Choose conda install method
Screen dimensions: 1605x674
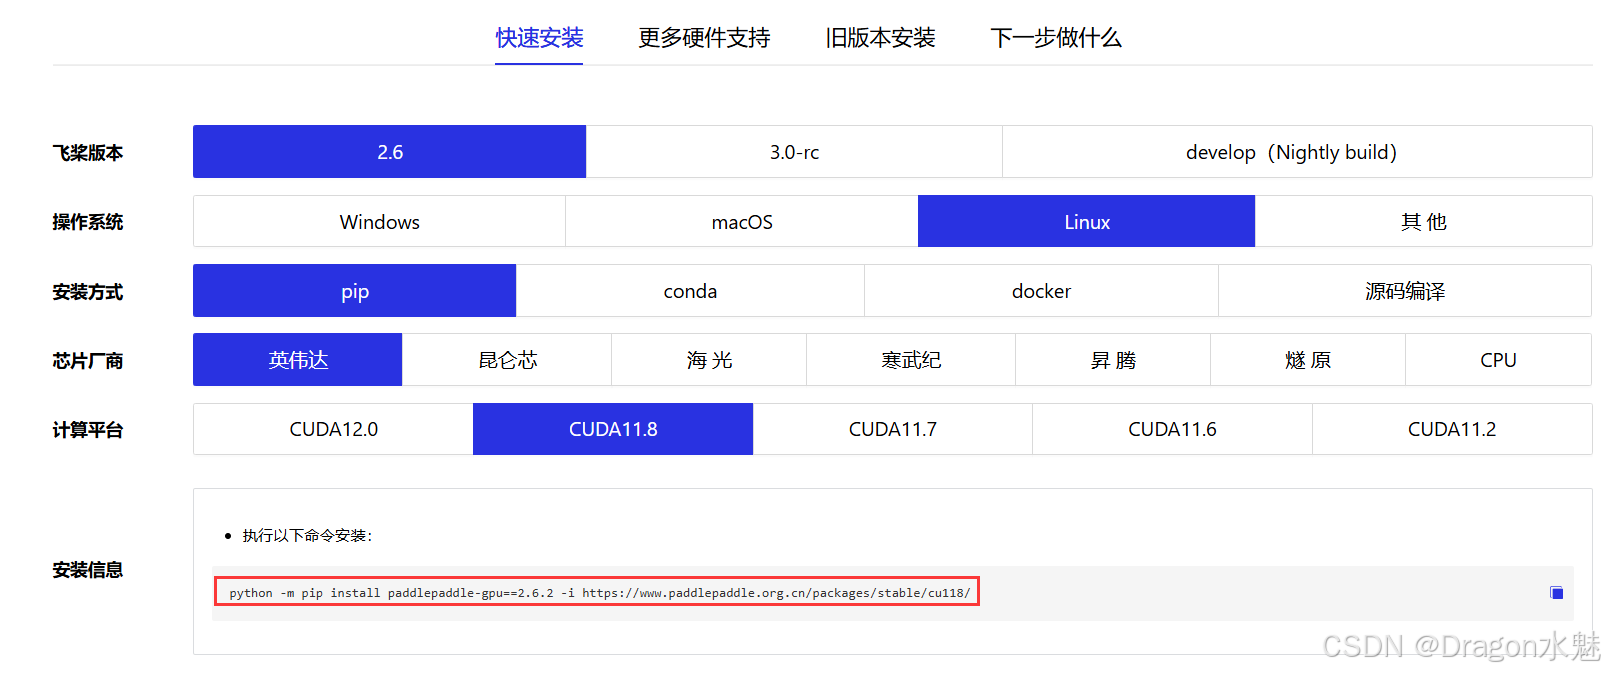pyautogui.click(x=690, y=291)
